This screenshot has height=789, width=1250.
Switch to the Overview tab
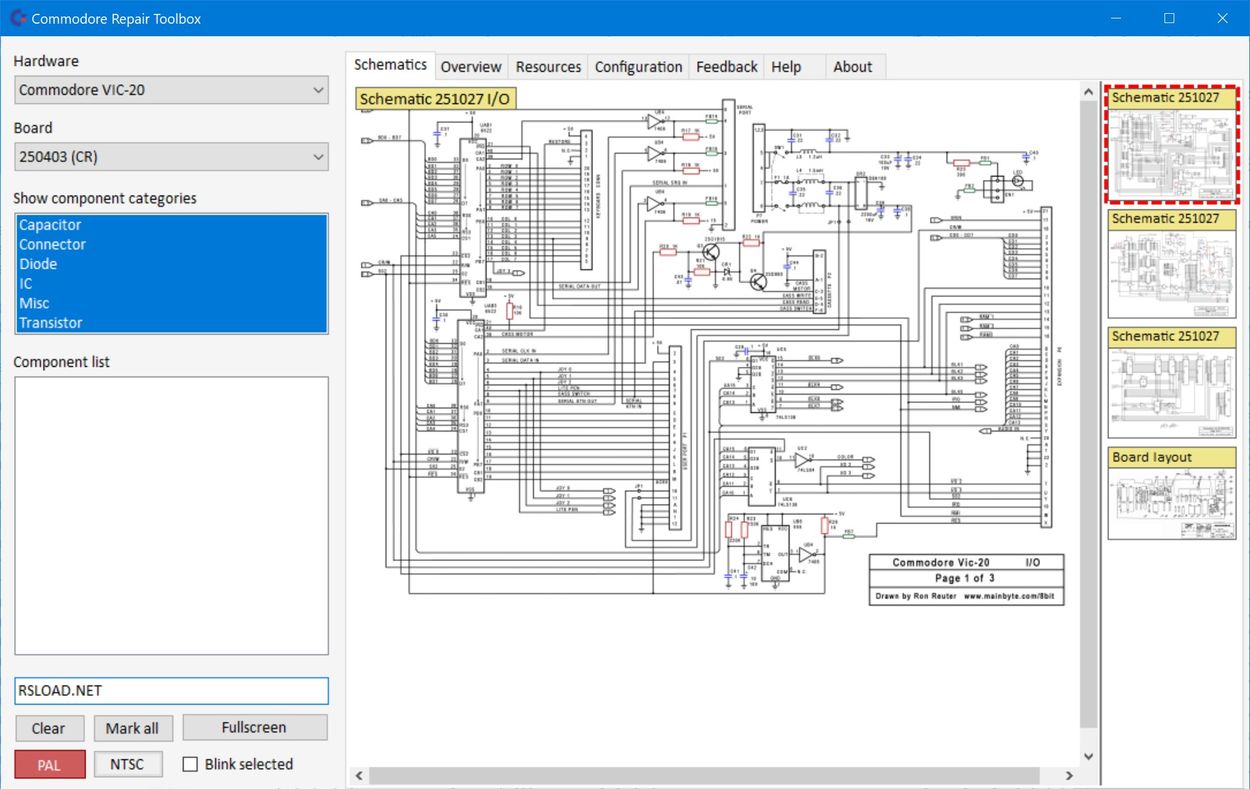470,67
